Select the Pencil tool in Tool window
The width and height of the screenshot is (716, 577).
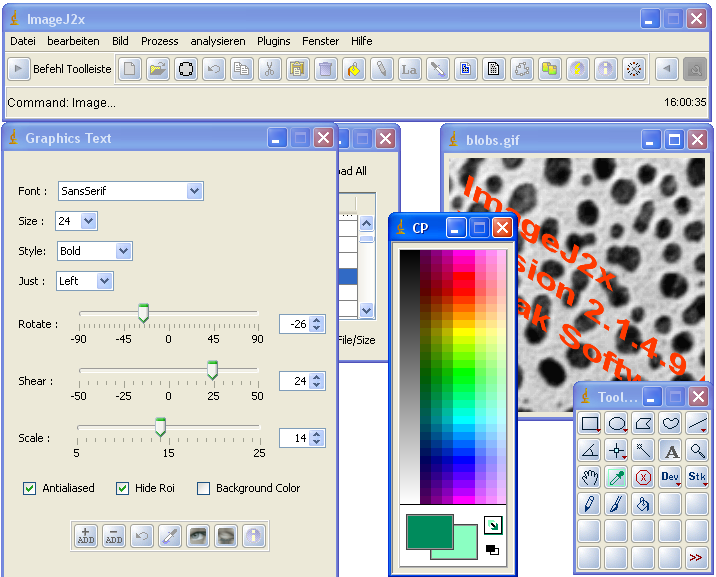click(x=589, y=504)
